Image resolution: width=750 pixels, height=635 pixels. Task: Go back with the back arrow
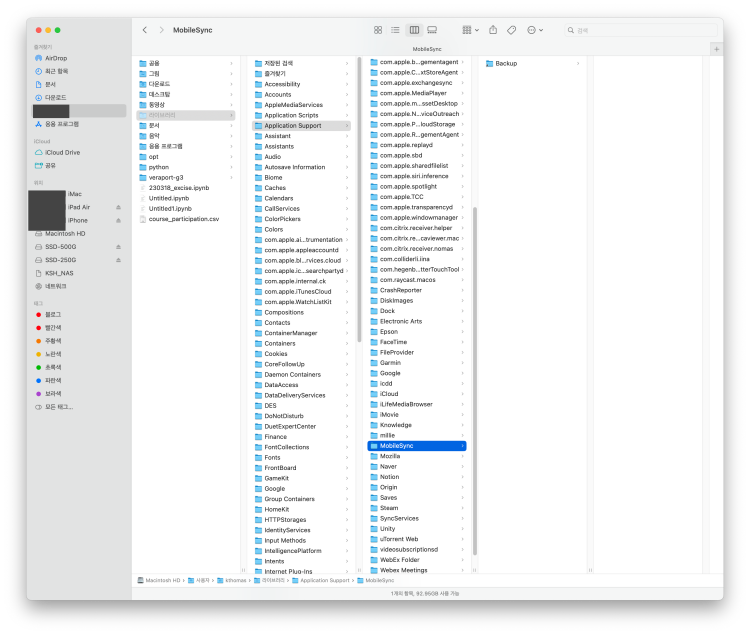point(144,30)
